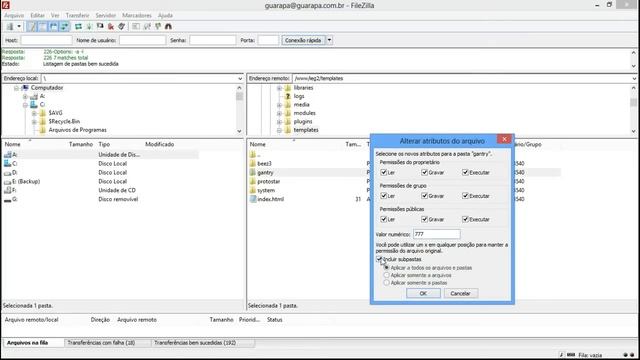The height and width of the screenshot is (360, 640).
Task: Click the queue status icon near Fila: vazia
Action: 571,355
